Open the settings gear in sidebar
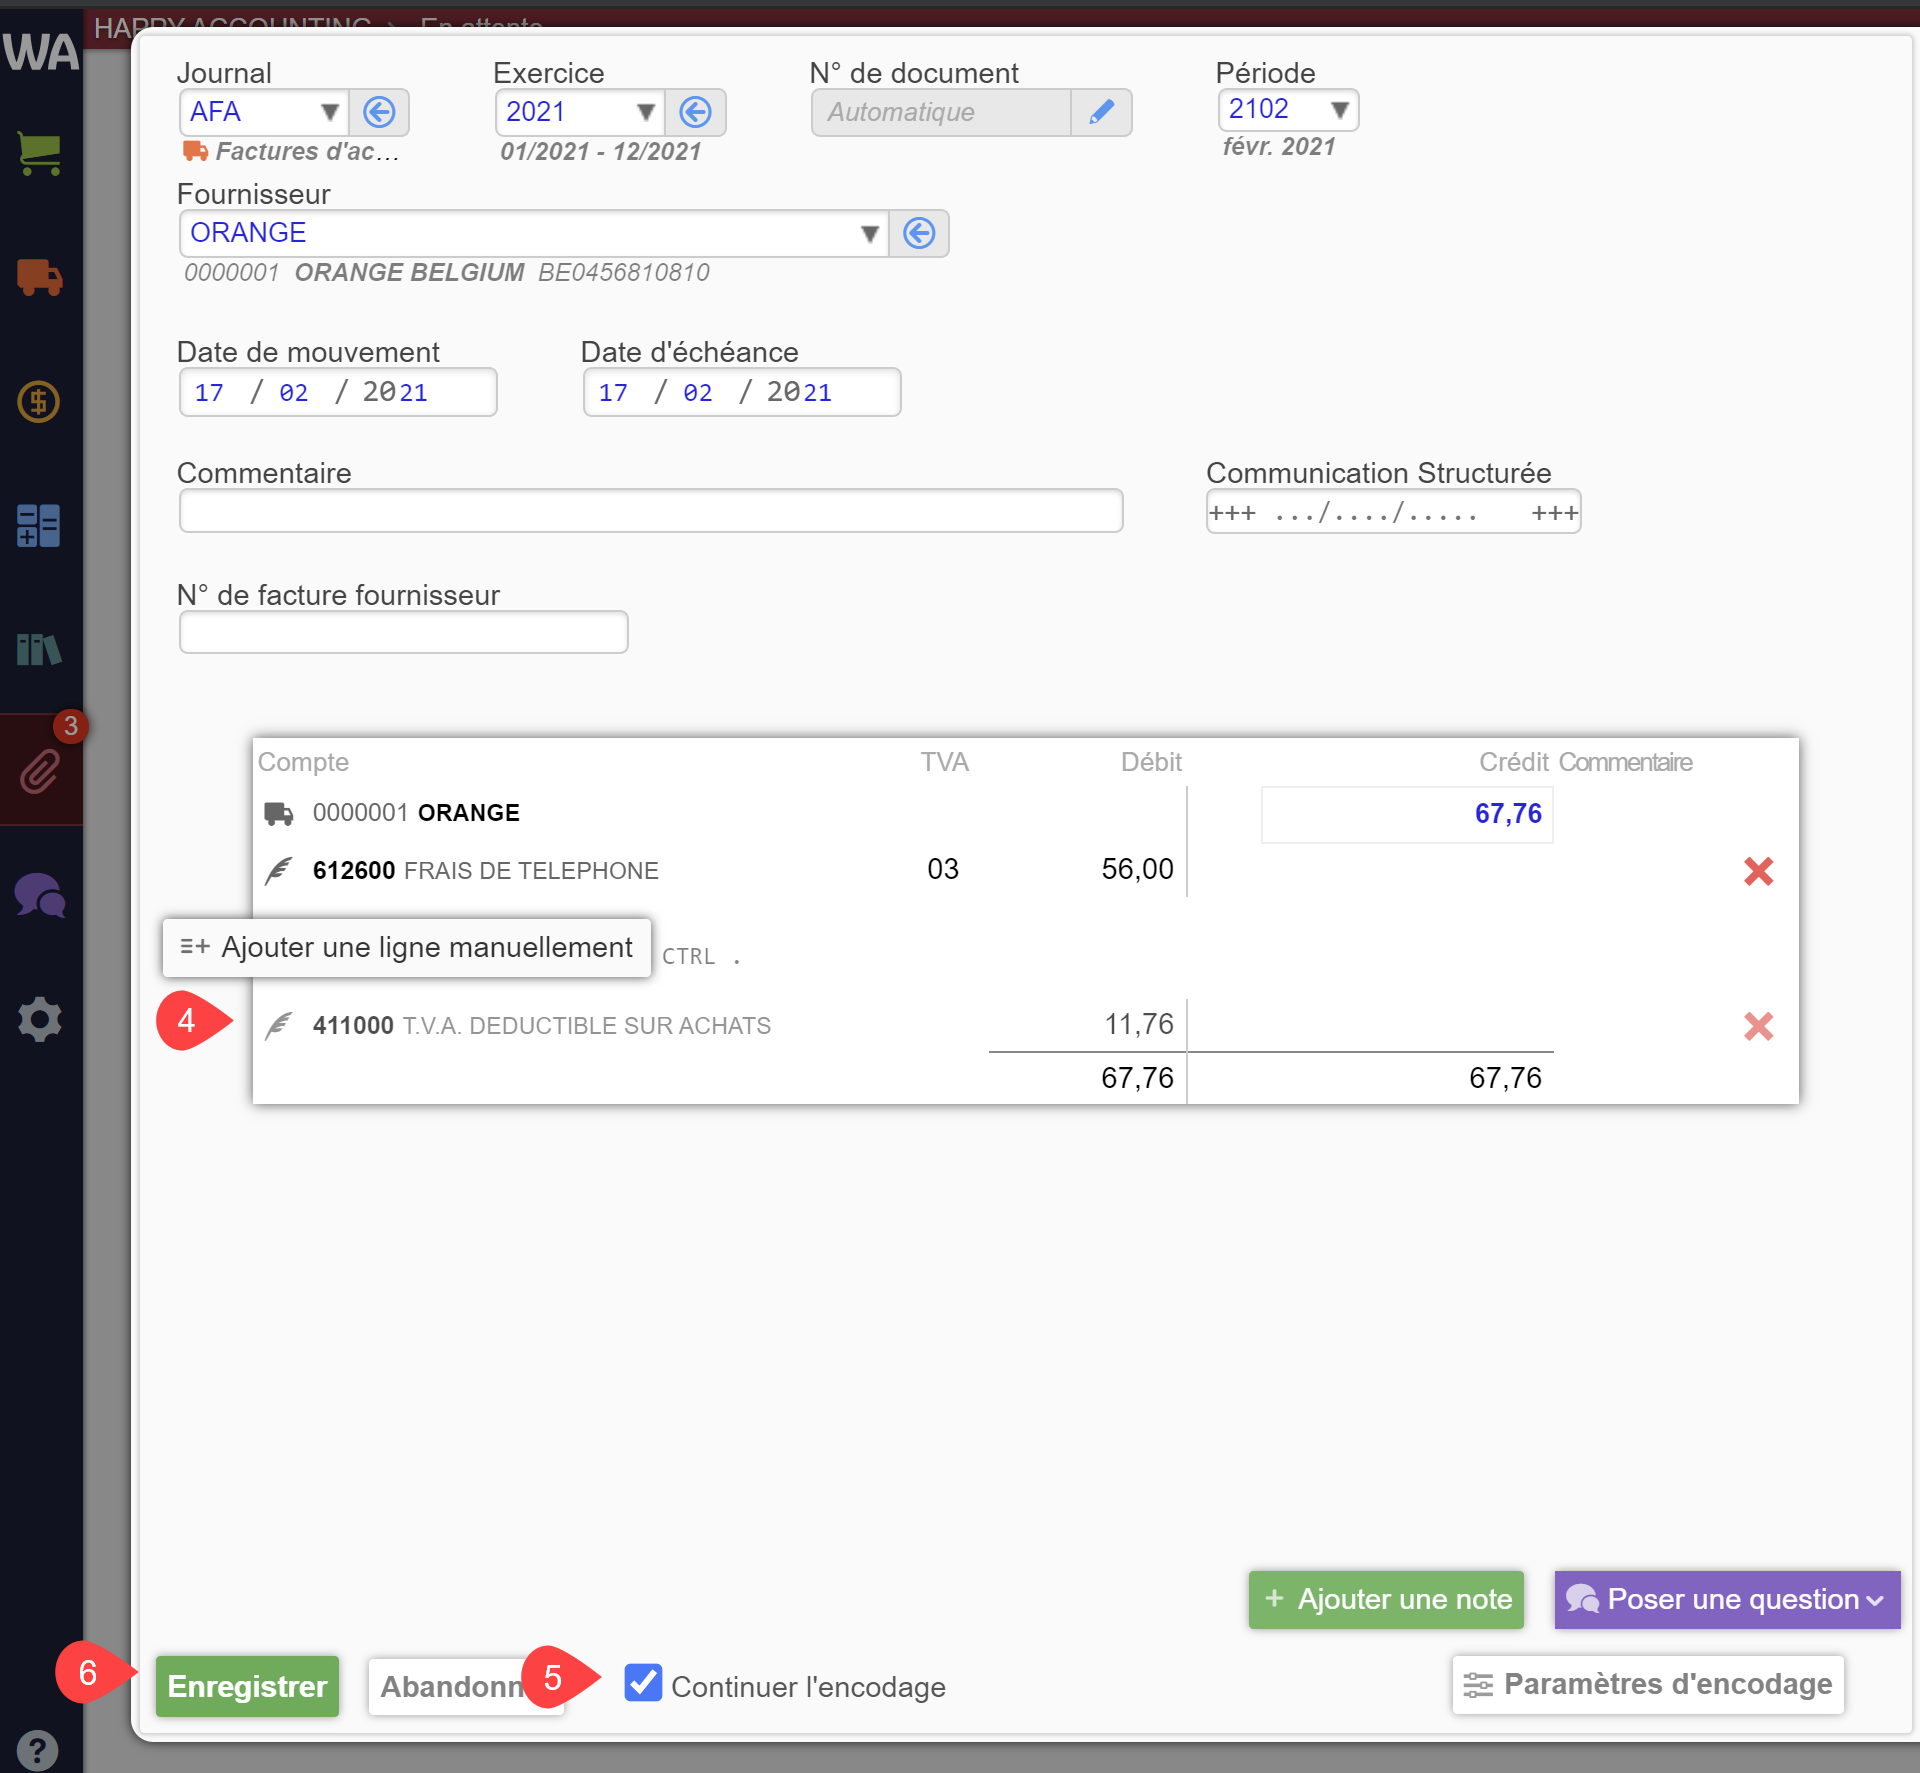Screen dimensions: 1920x1773 tap(40, 1019)
